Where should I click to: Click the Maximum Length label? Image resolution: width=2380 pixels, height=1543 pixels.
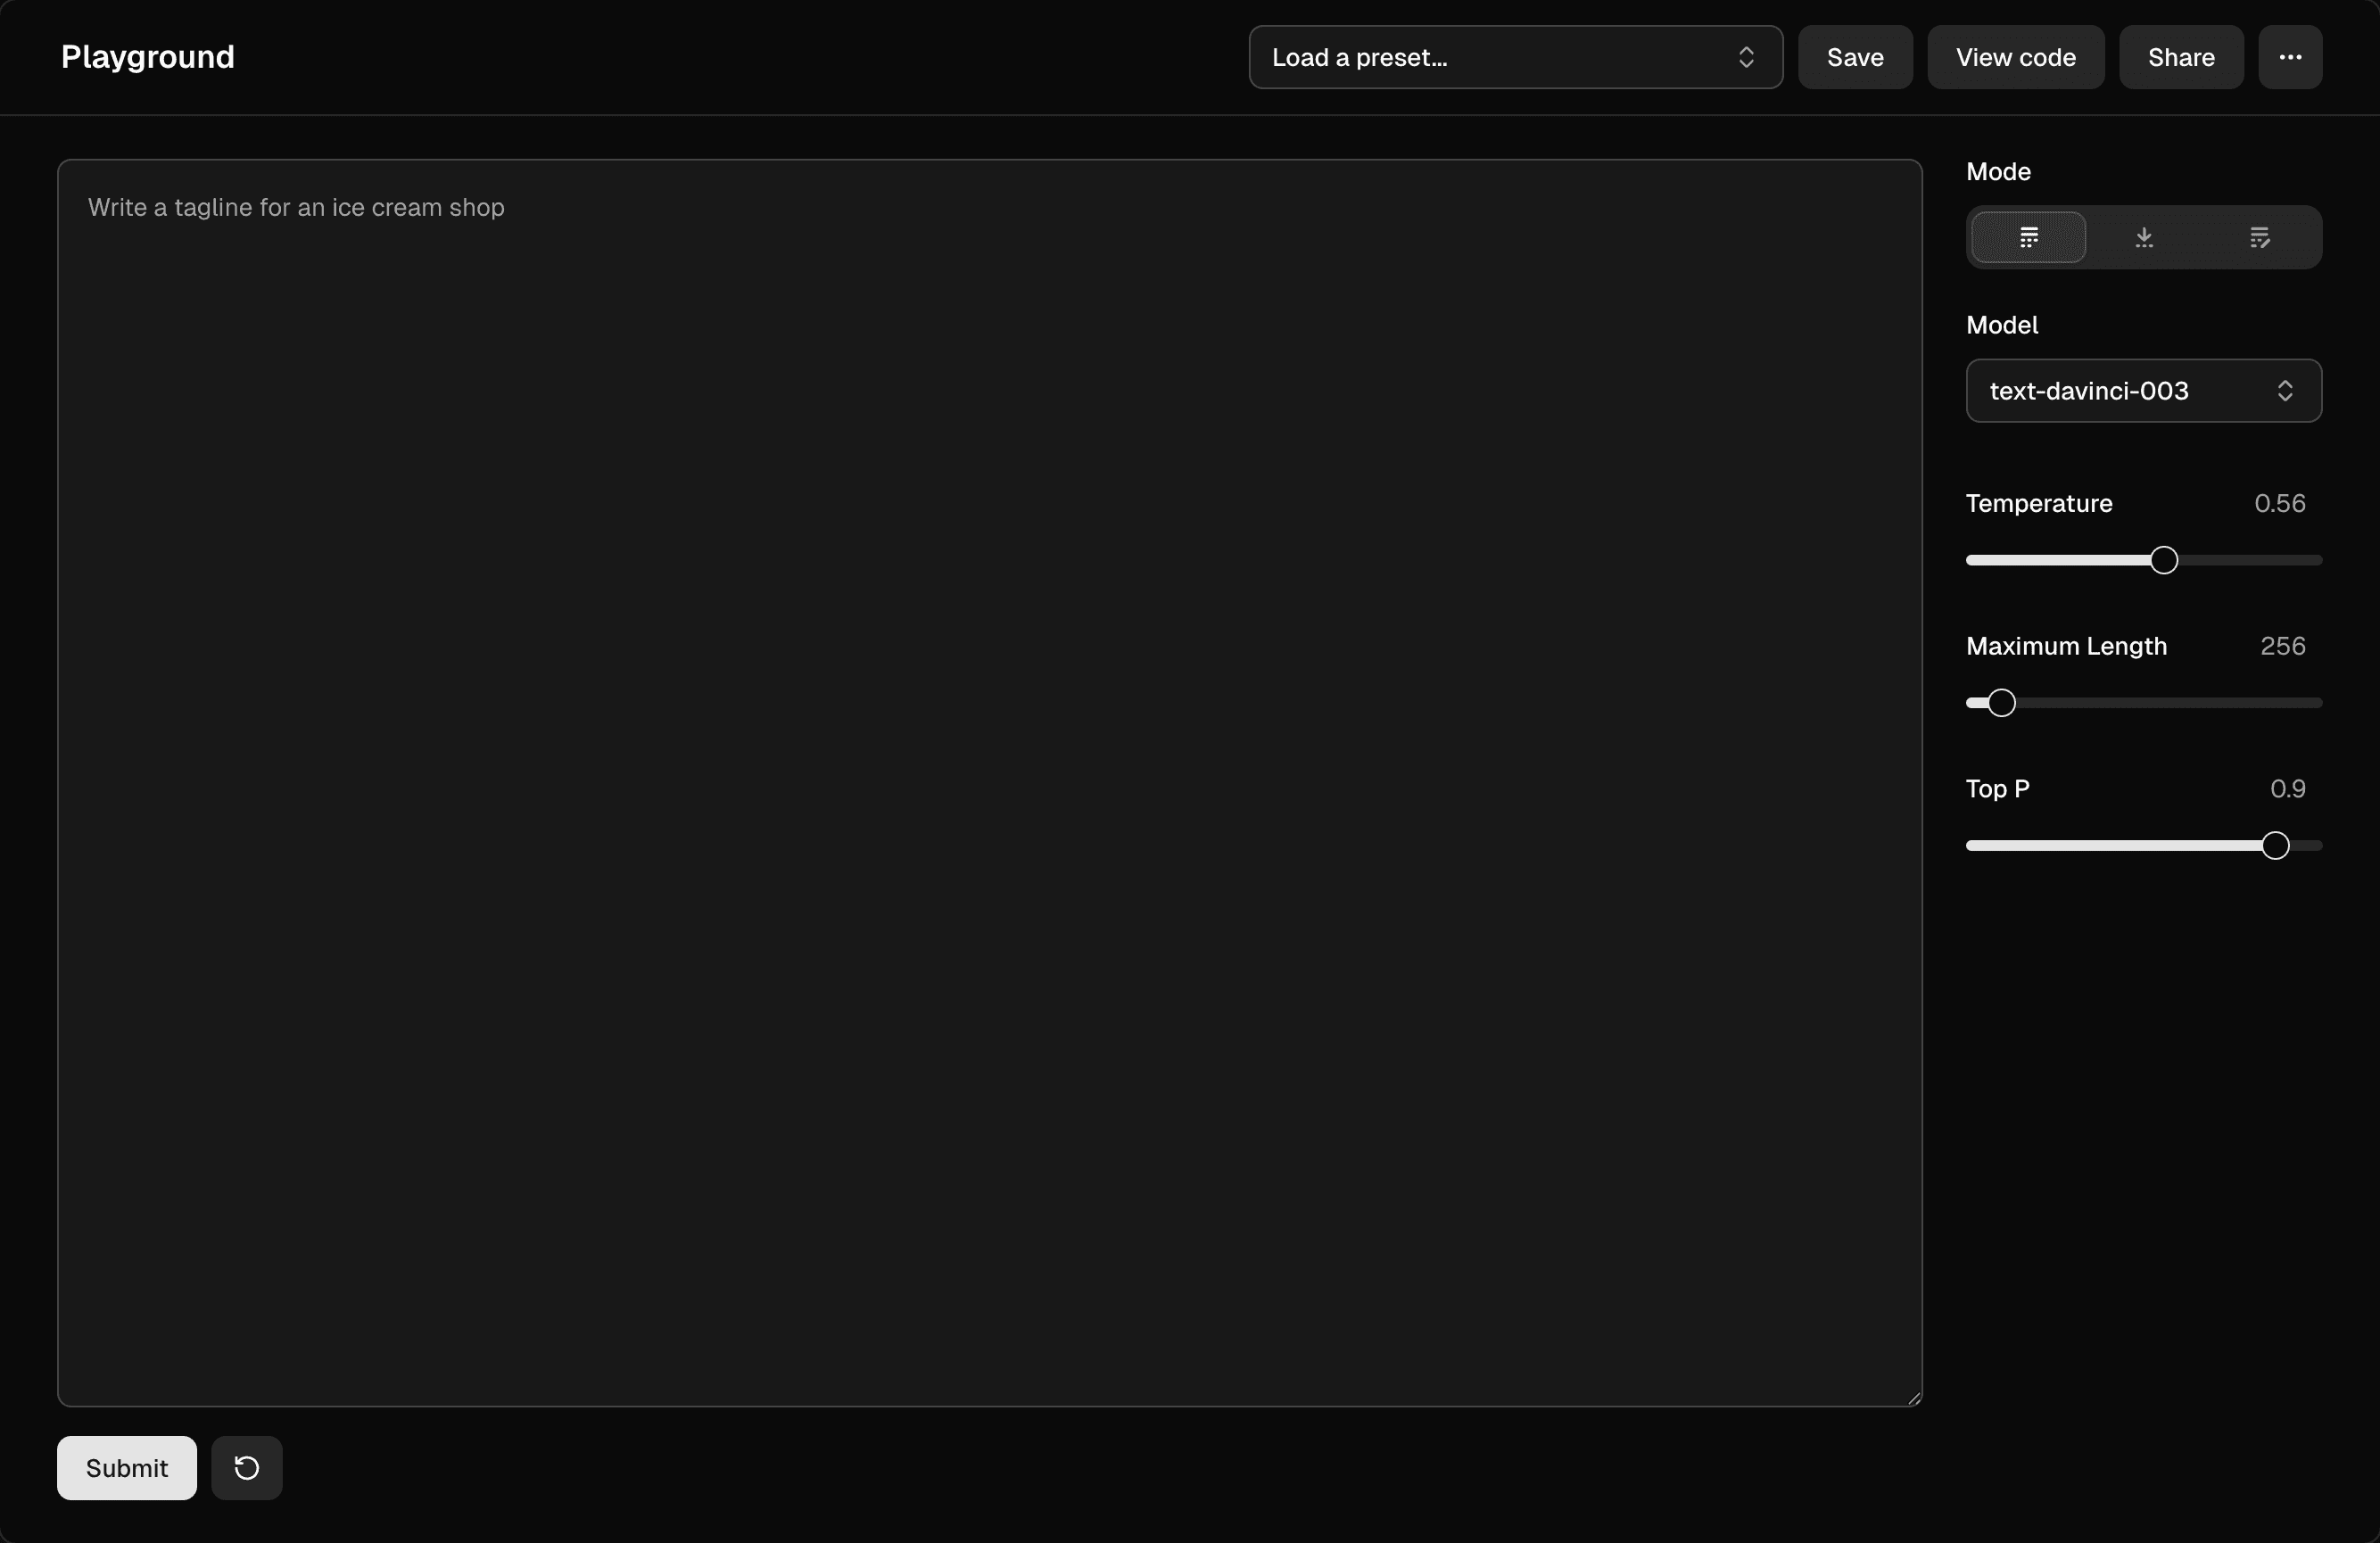2066,646
